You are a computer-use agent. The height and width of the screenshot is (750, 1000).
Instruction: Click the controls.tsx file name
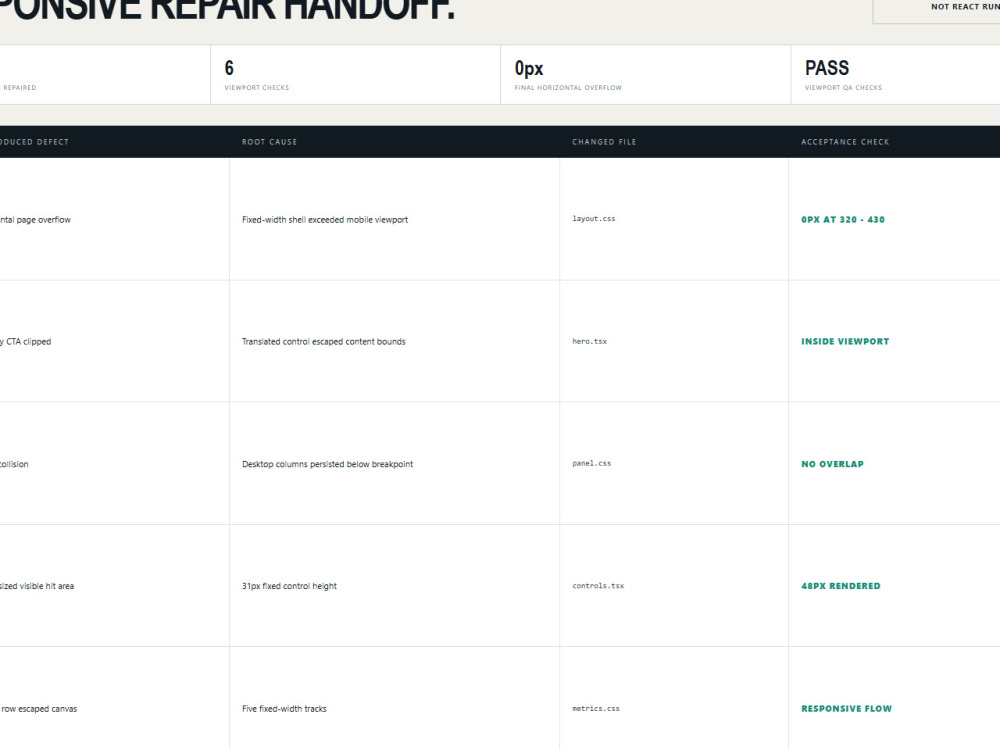tap(598, 585)
